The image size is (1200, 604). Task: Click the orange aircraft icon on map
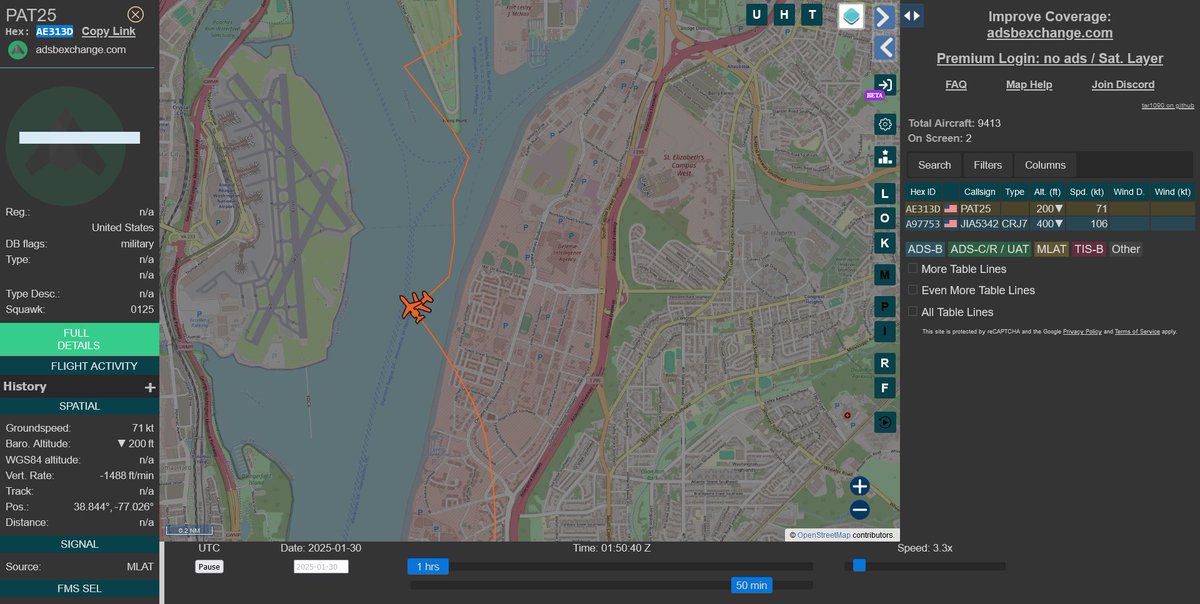coord(417,306)
